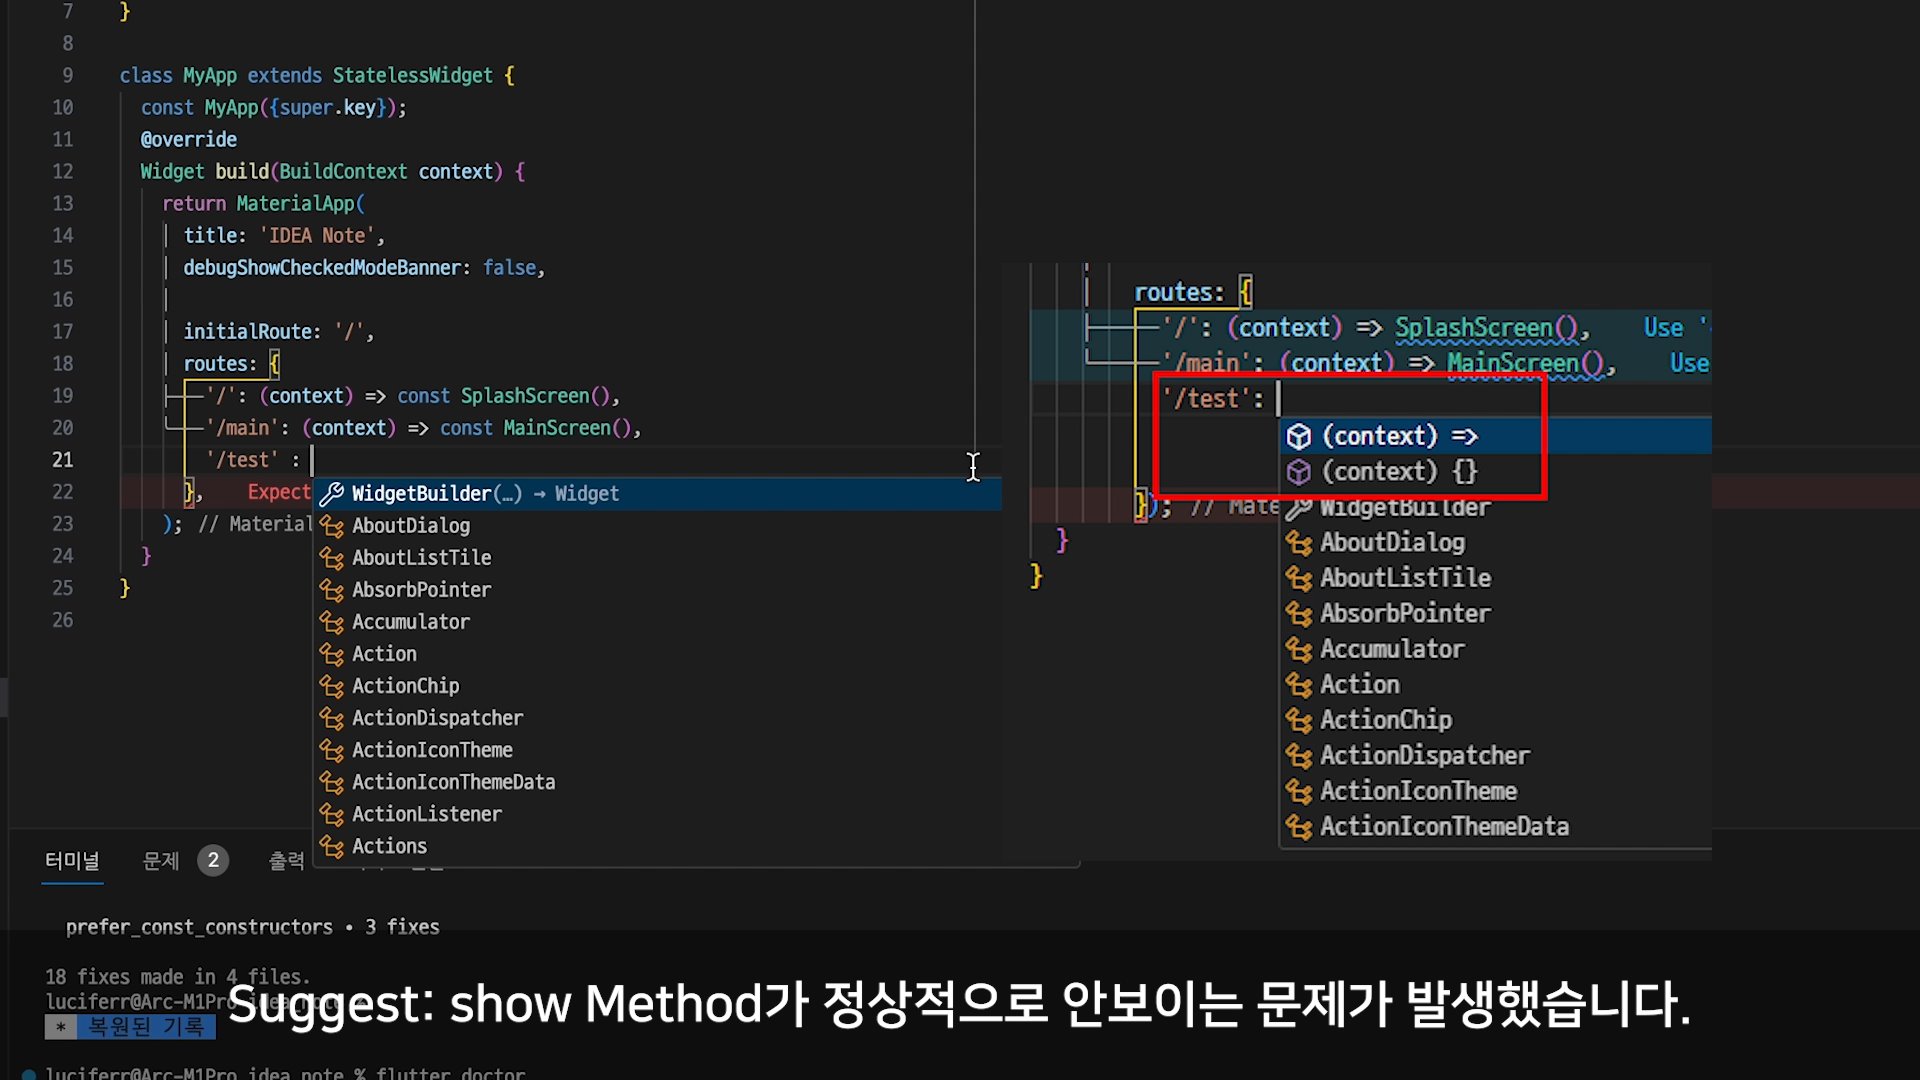The width and height of the screenshot is (1920, 1080).
Task: Pick Accumulator from the right suggestion popup
Action: (1392, 649)
